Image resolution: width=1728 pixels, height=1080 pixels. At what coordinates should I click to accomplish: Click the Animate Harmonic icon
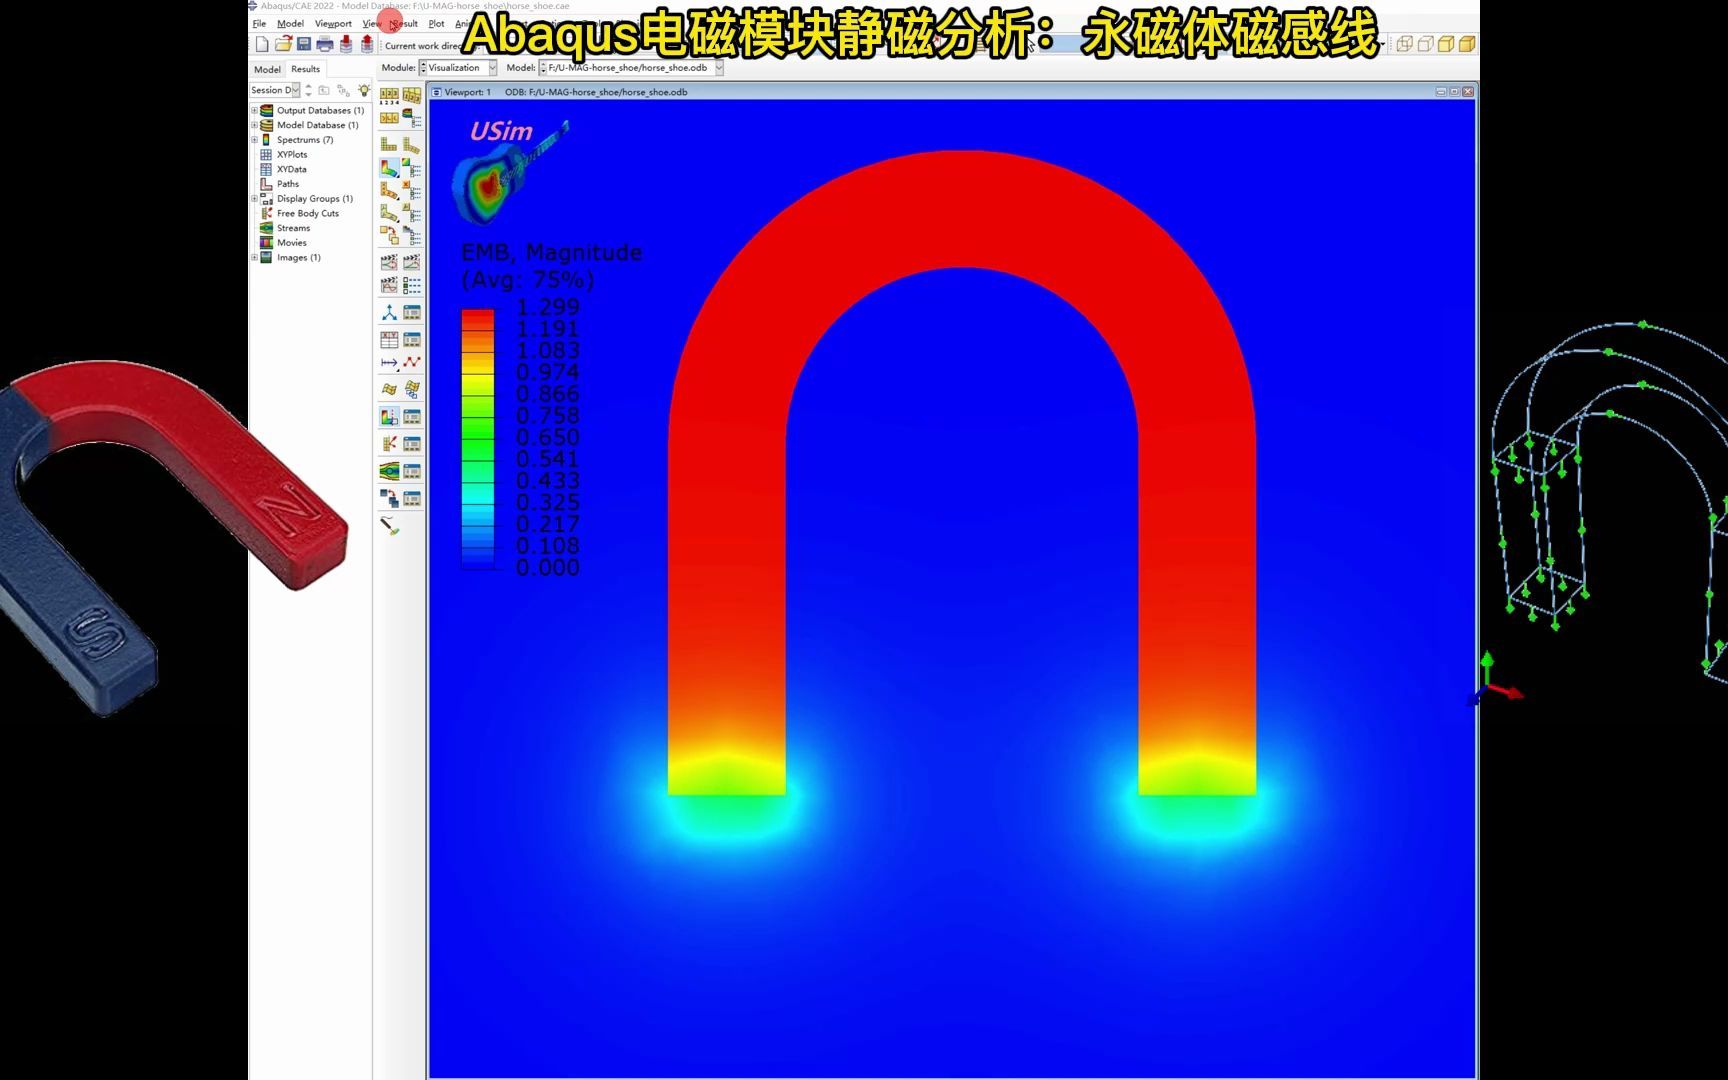(x=389, y=285)
